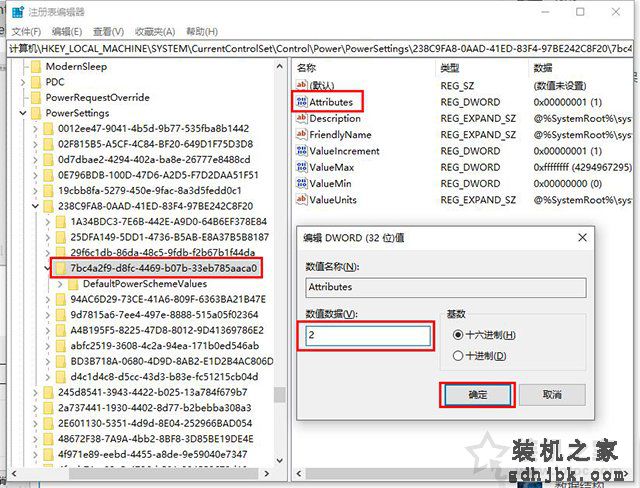Click the values pane horizontal scrollbar track
This screenshot has width=640, height=488.
pos(461,474)
